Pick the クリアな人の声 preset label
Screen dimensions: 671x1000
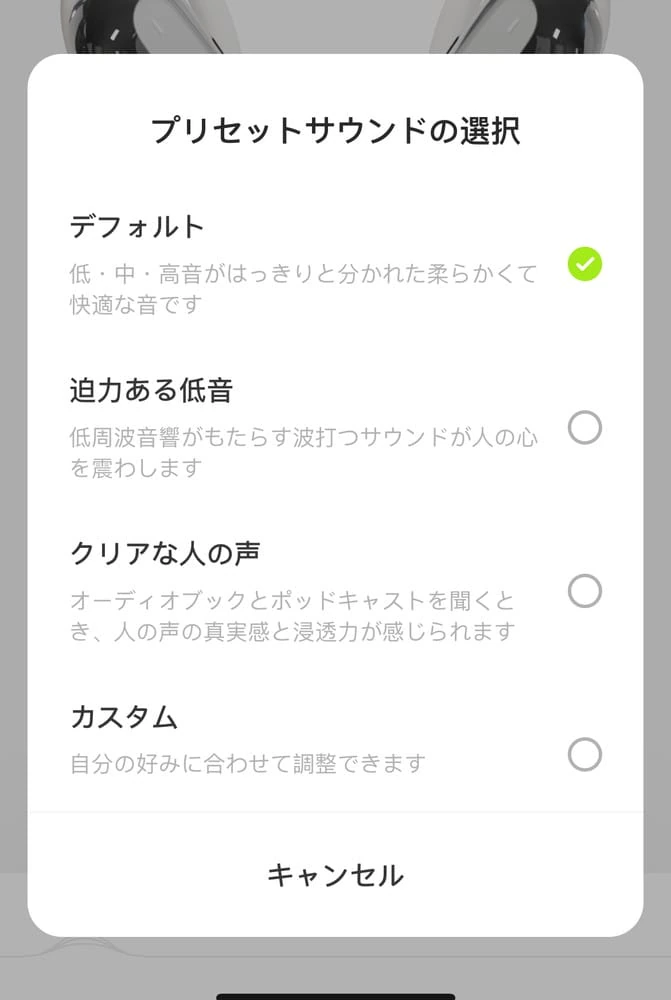(166, 552)
